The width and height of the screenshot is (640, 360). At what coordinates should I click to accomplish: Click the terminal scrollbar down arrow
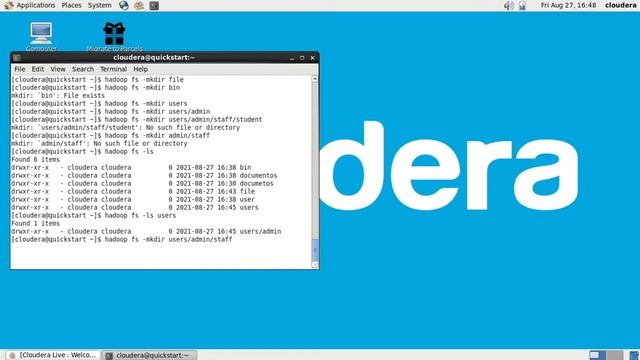coord(315,265)
